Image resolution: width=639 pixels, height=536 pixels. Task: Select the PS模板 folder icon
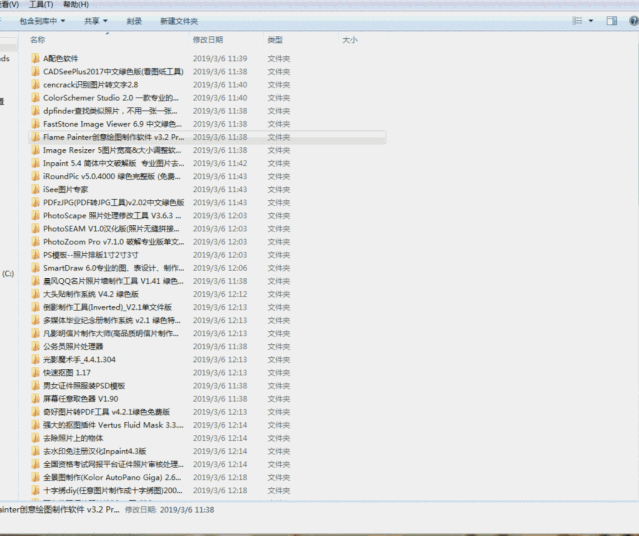[x=36, y=255]
